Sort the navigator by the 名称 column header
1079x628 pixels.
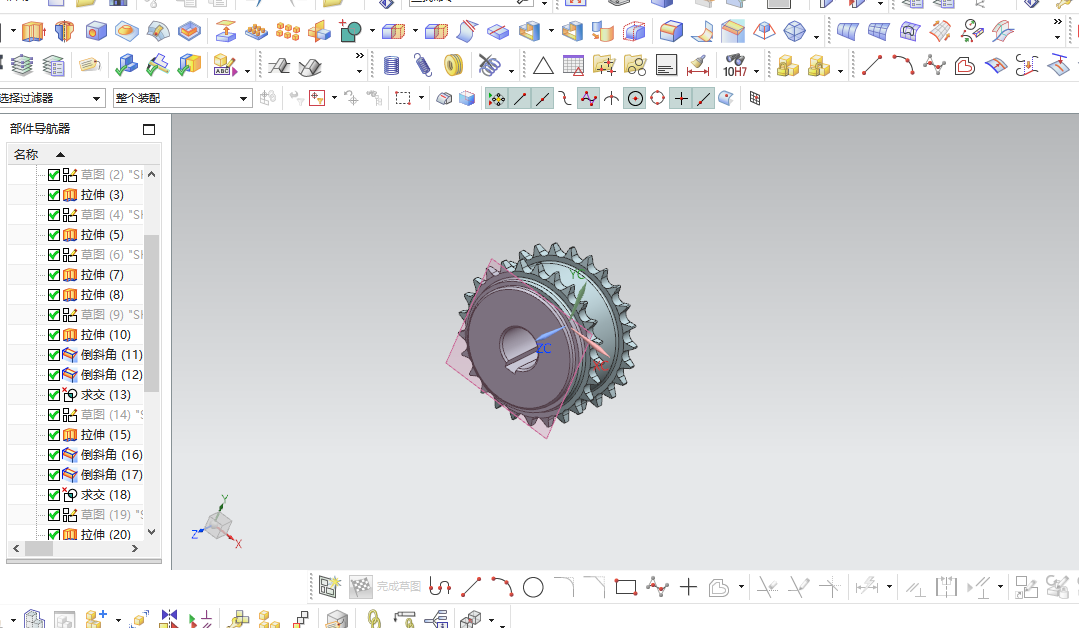pos(26,155)
